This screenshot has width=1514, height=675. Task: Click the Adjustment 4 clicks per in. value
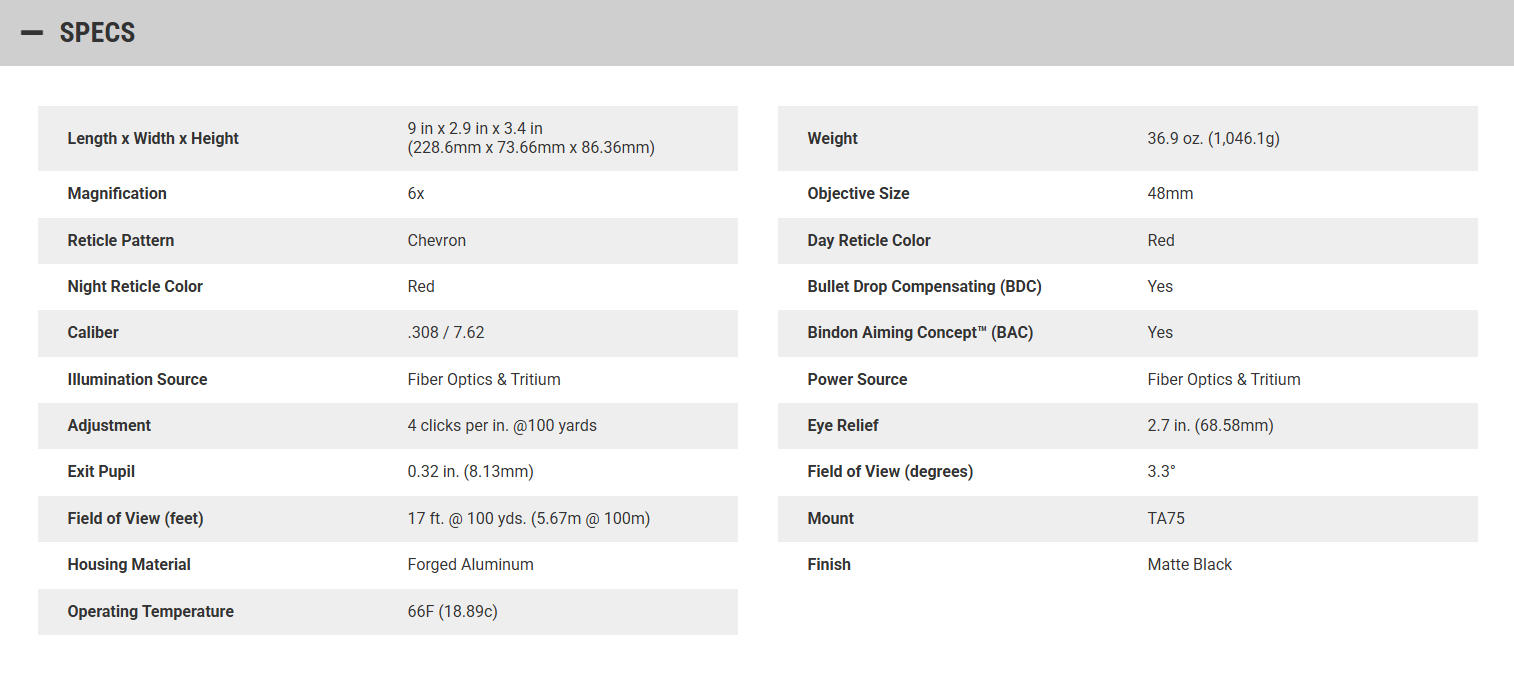click(x=501, y=426)
